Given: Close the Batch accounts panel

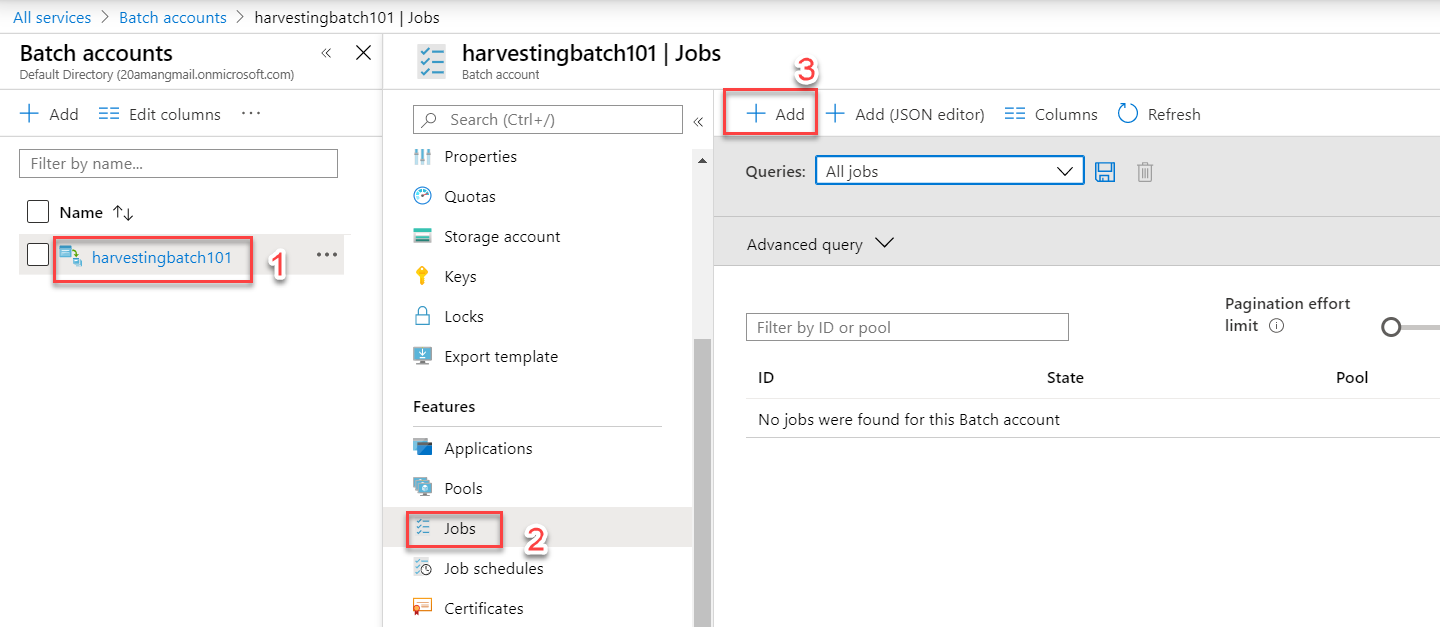Looking at the screenshot, I should (x=364, y=53).
